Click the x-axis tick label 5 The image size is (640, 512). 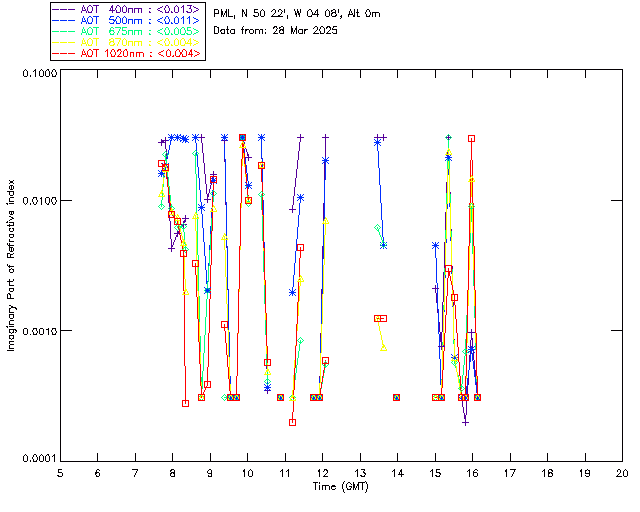pos(60,474)
